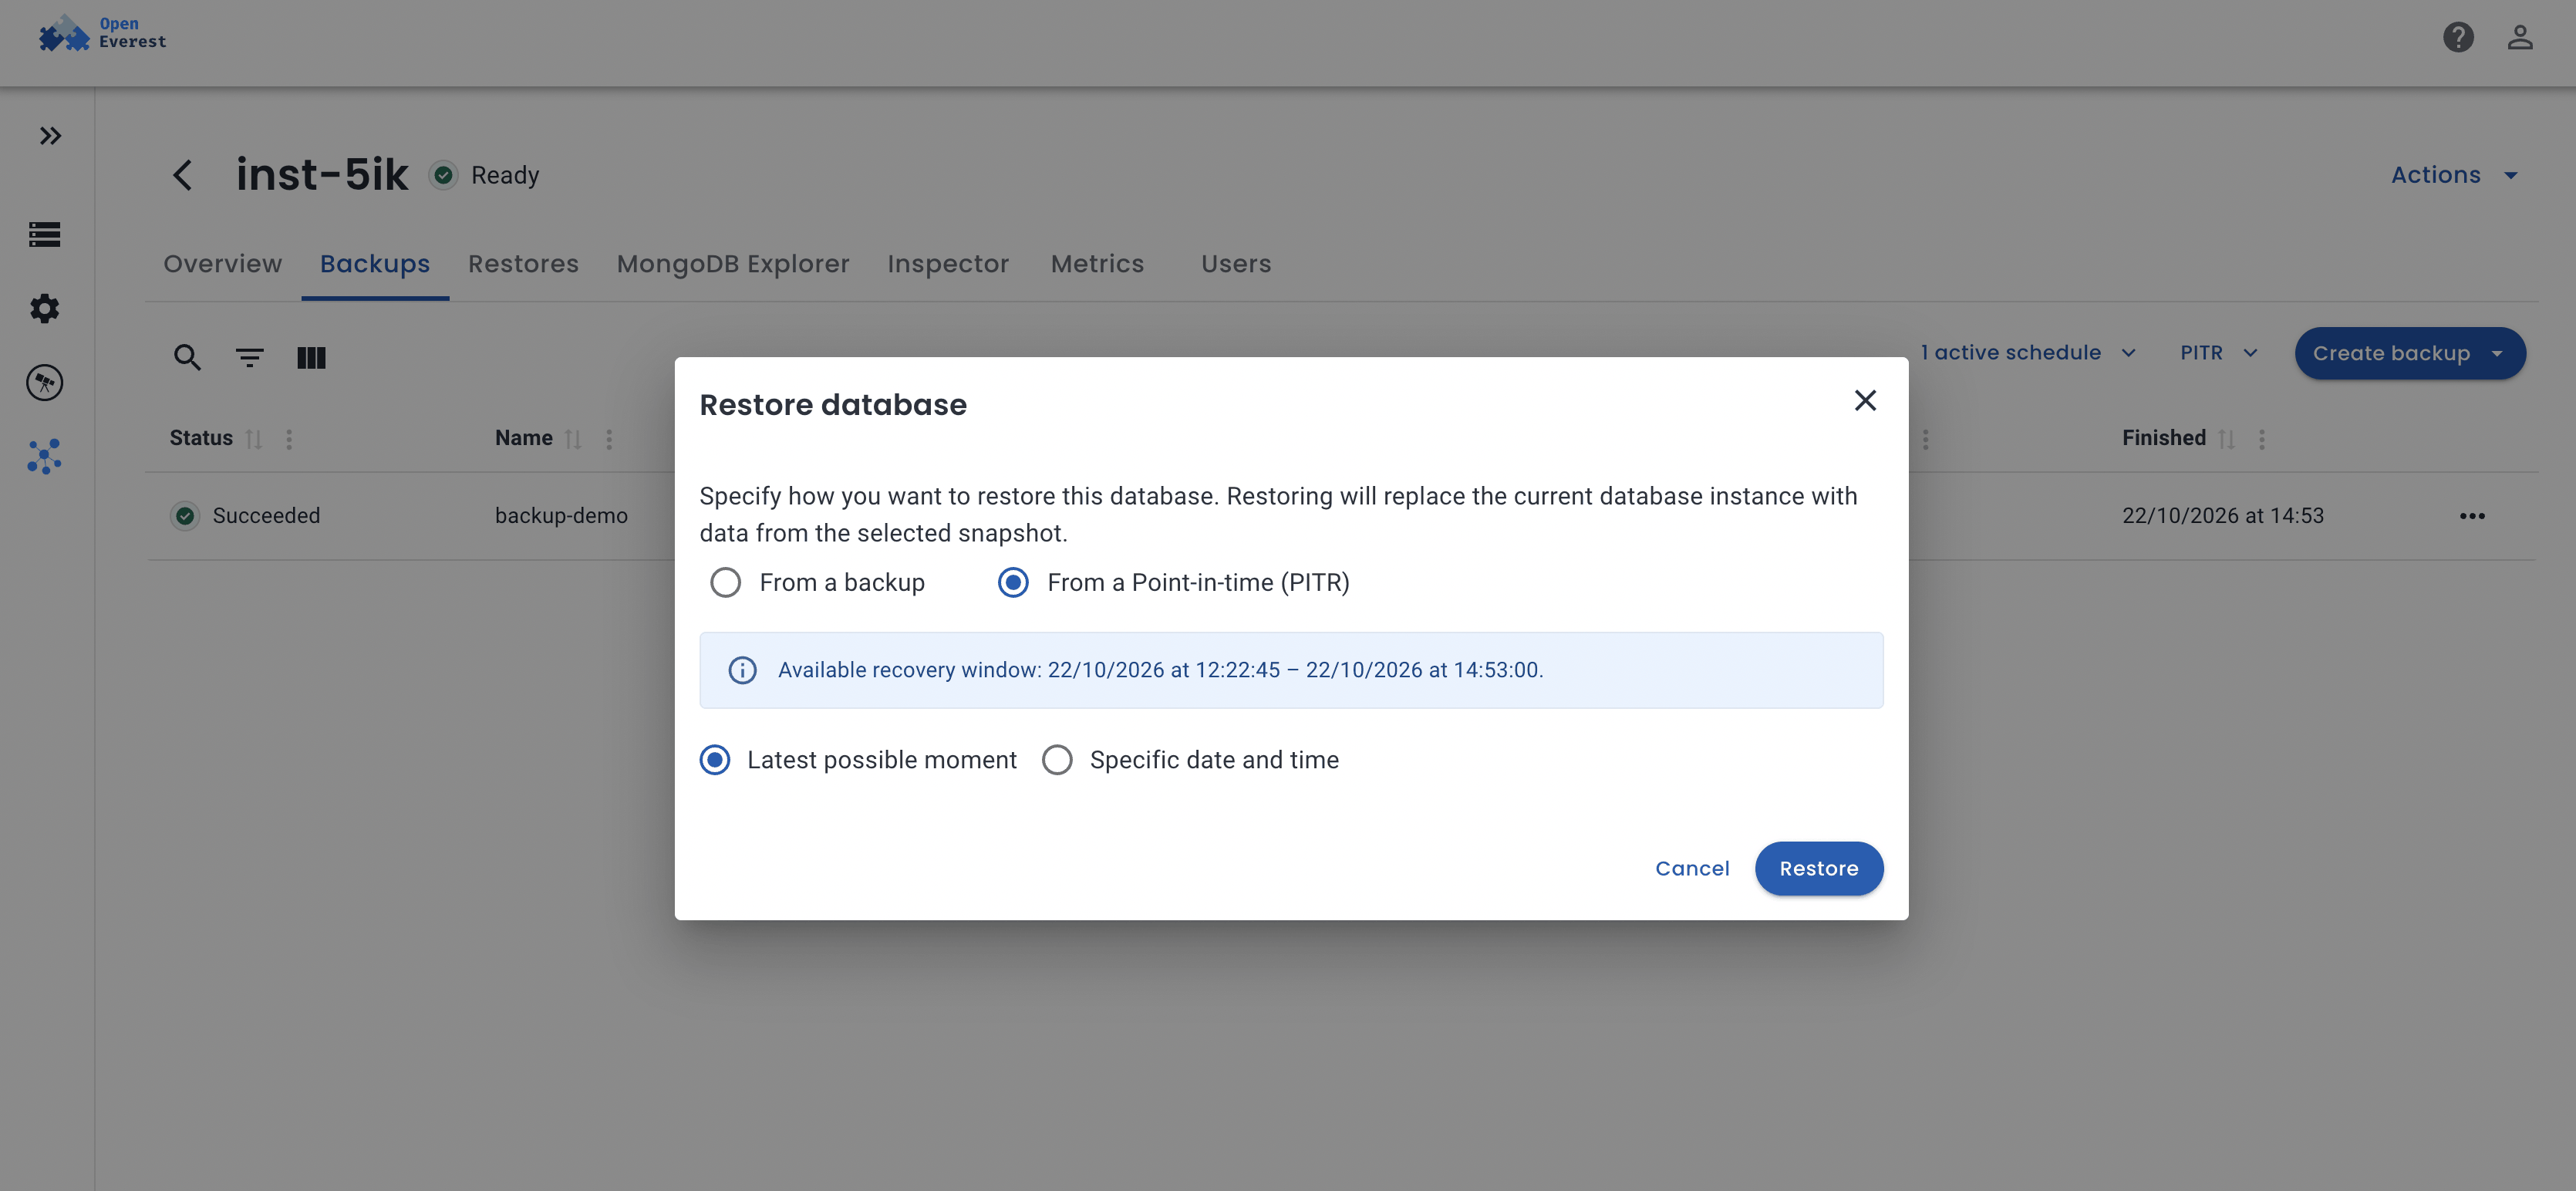
Task: Open the cluster nodes icon in sidebar
Action: tap(45, 457)
